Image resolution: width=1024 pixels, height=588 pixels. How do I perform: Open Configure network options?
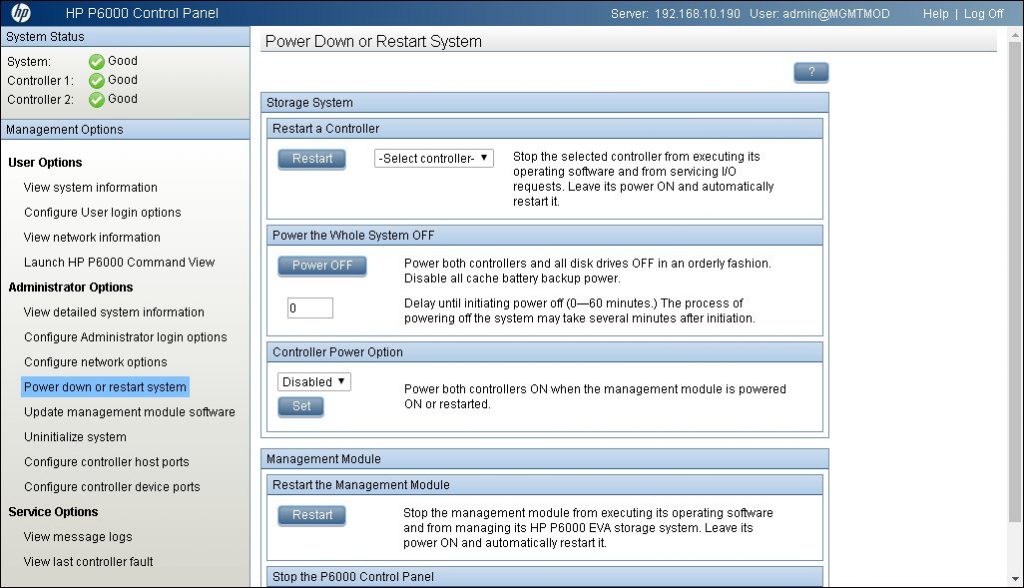(95, 362)
